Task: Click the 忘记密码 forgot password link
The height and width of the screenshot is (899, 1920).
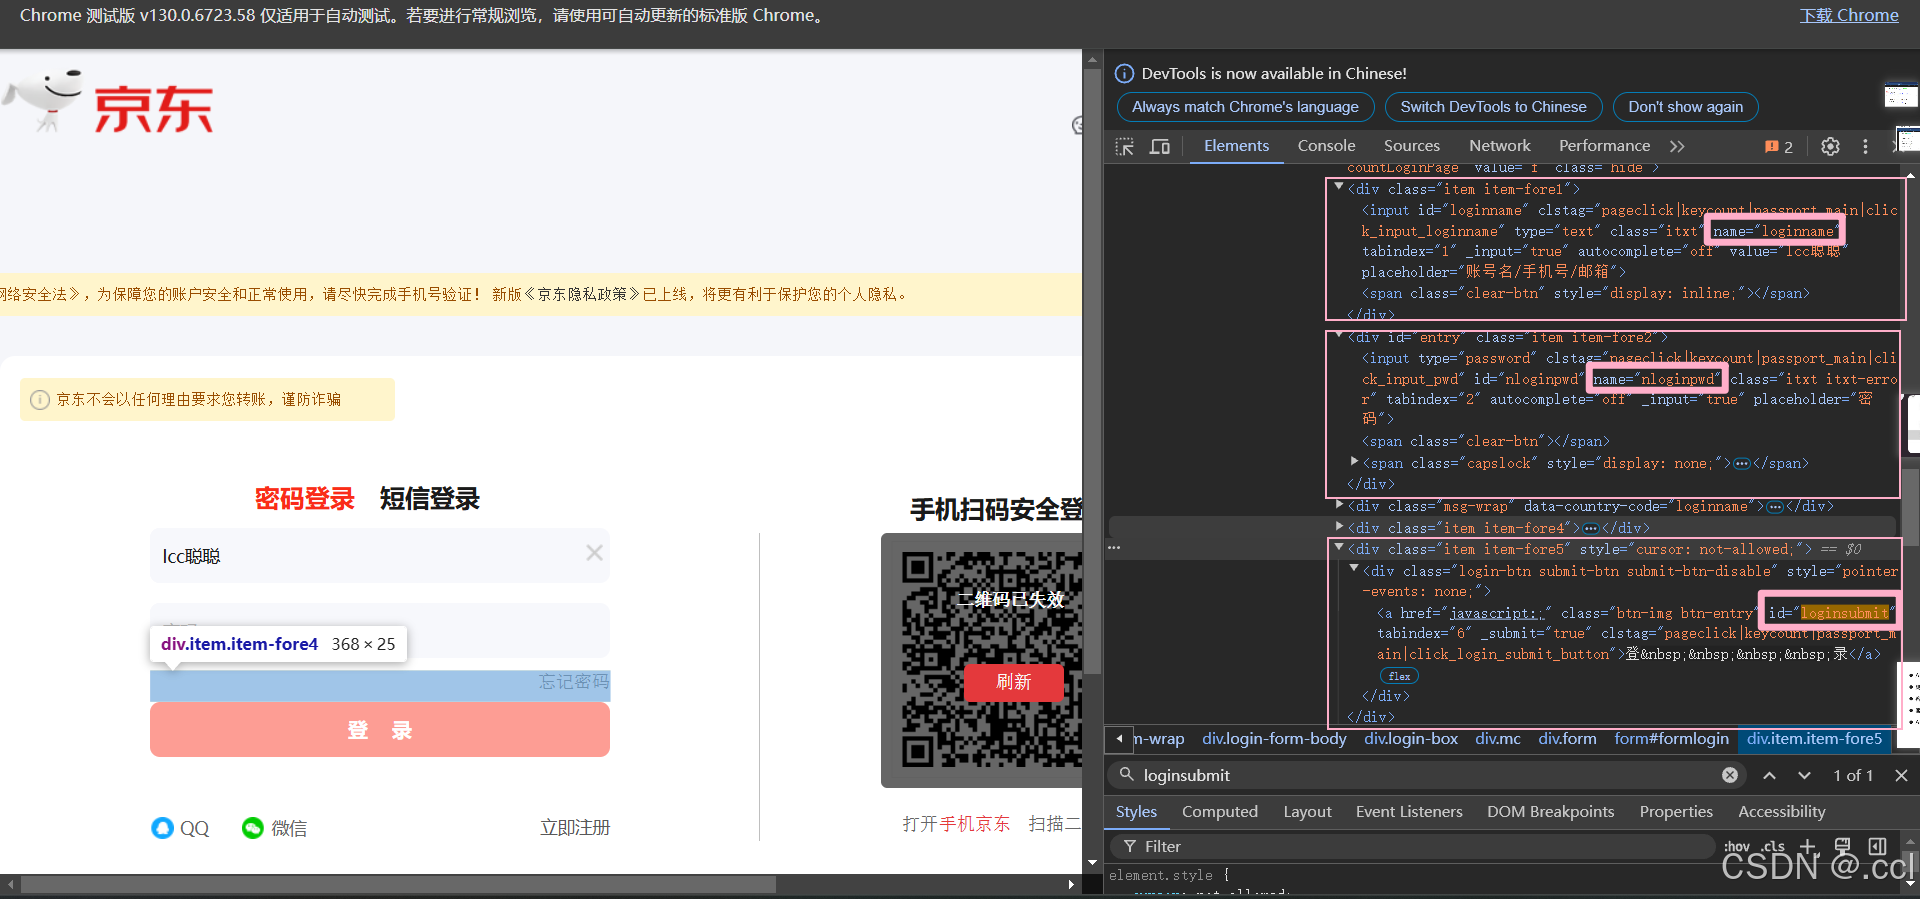Action: point(574,682)
